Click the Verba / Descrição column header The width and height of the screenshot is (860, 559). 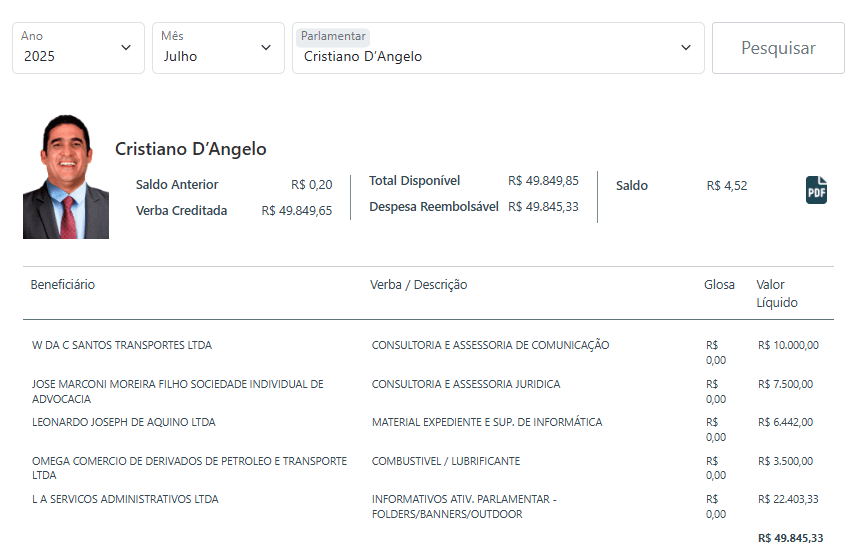click(418, 285)
